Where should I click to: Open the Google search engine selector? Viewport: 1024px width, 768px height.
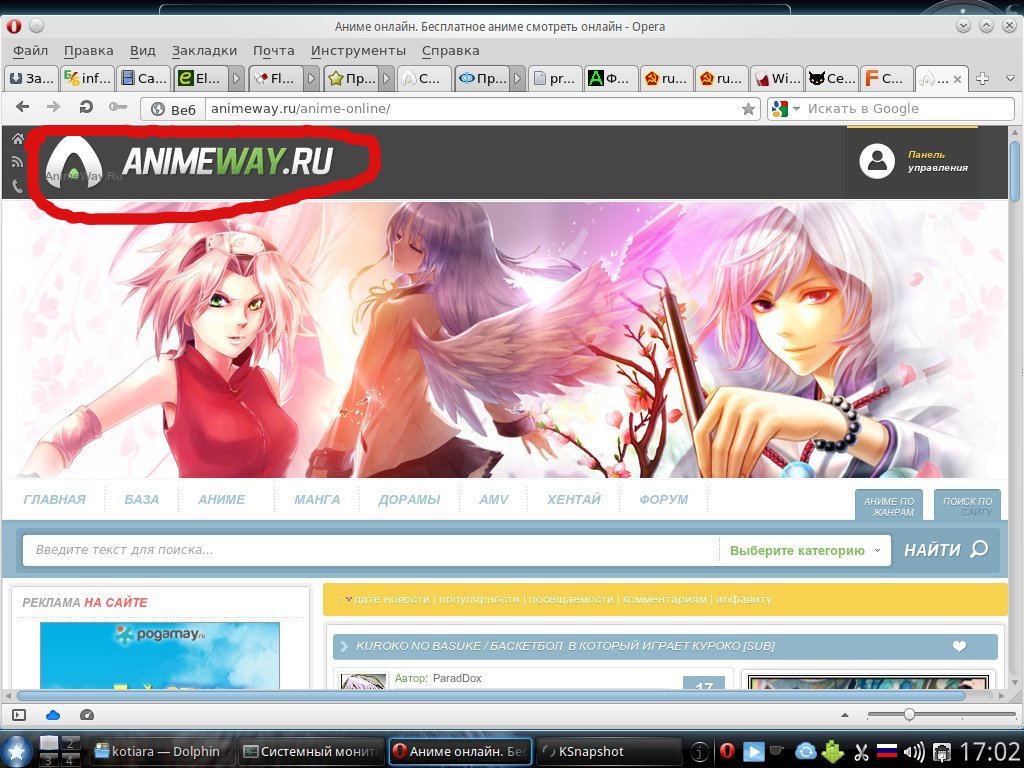785,108
